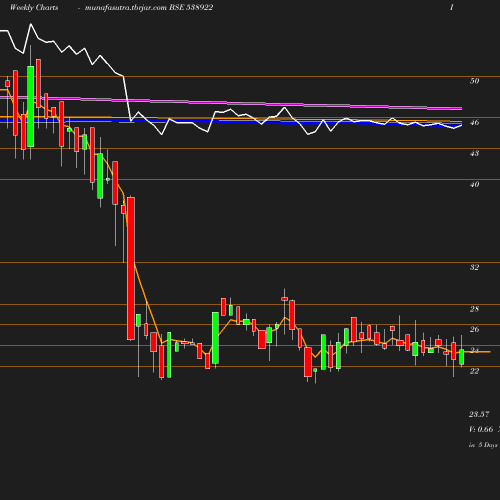
Task: Click the tall green candle near the chart's left edge
Action: (31, 106)
